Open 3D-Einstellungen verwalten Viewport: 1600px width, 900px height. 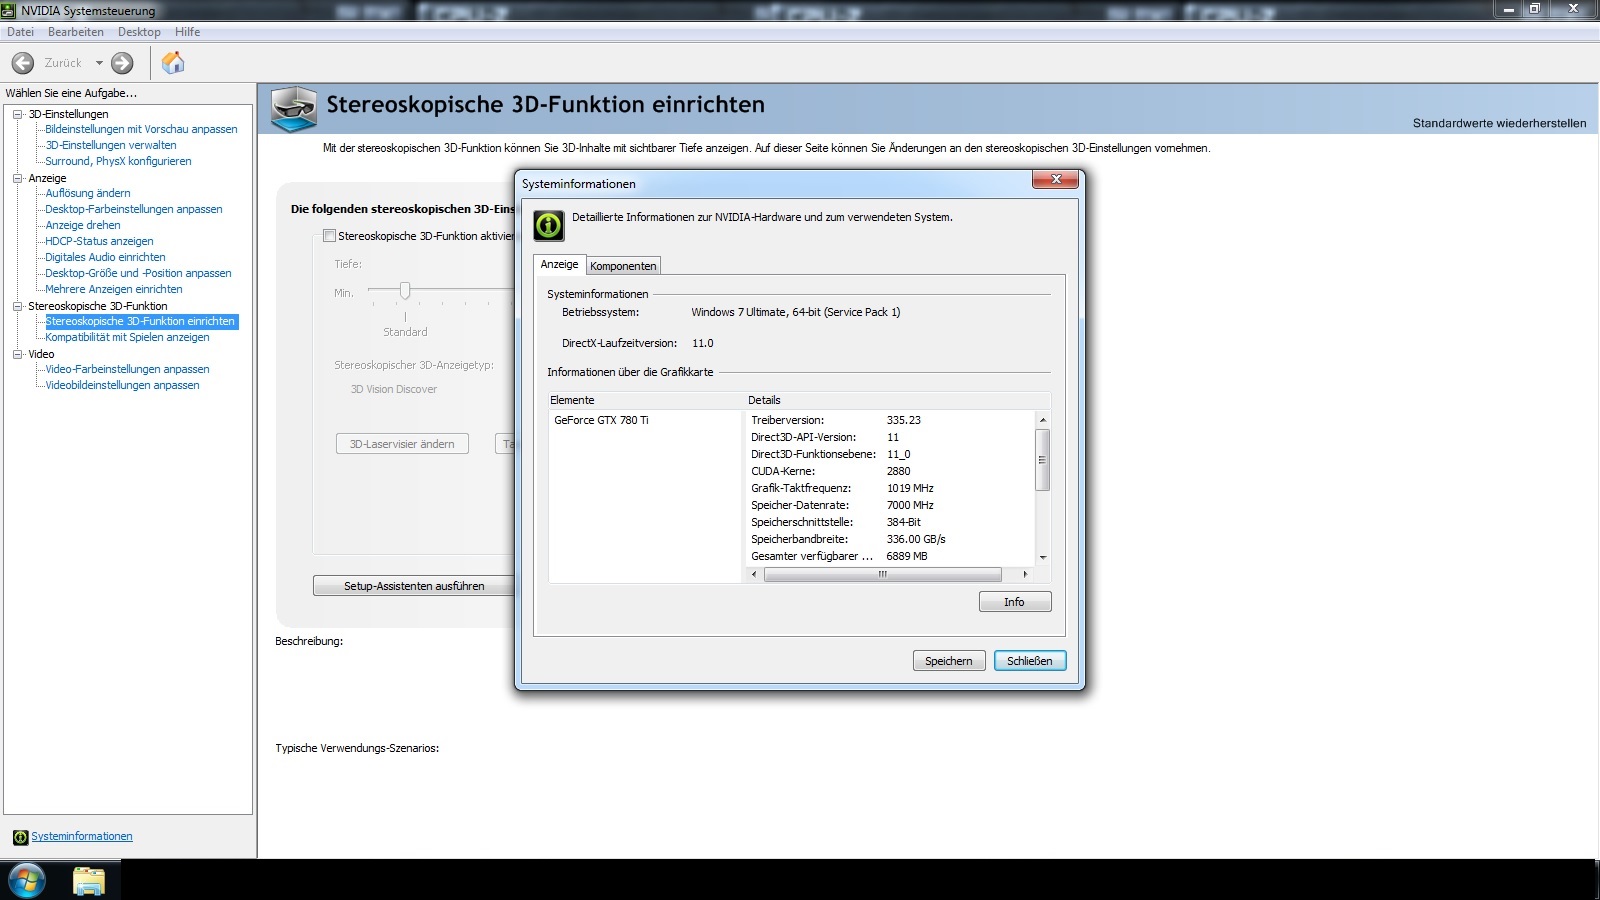111,145
